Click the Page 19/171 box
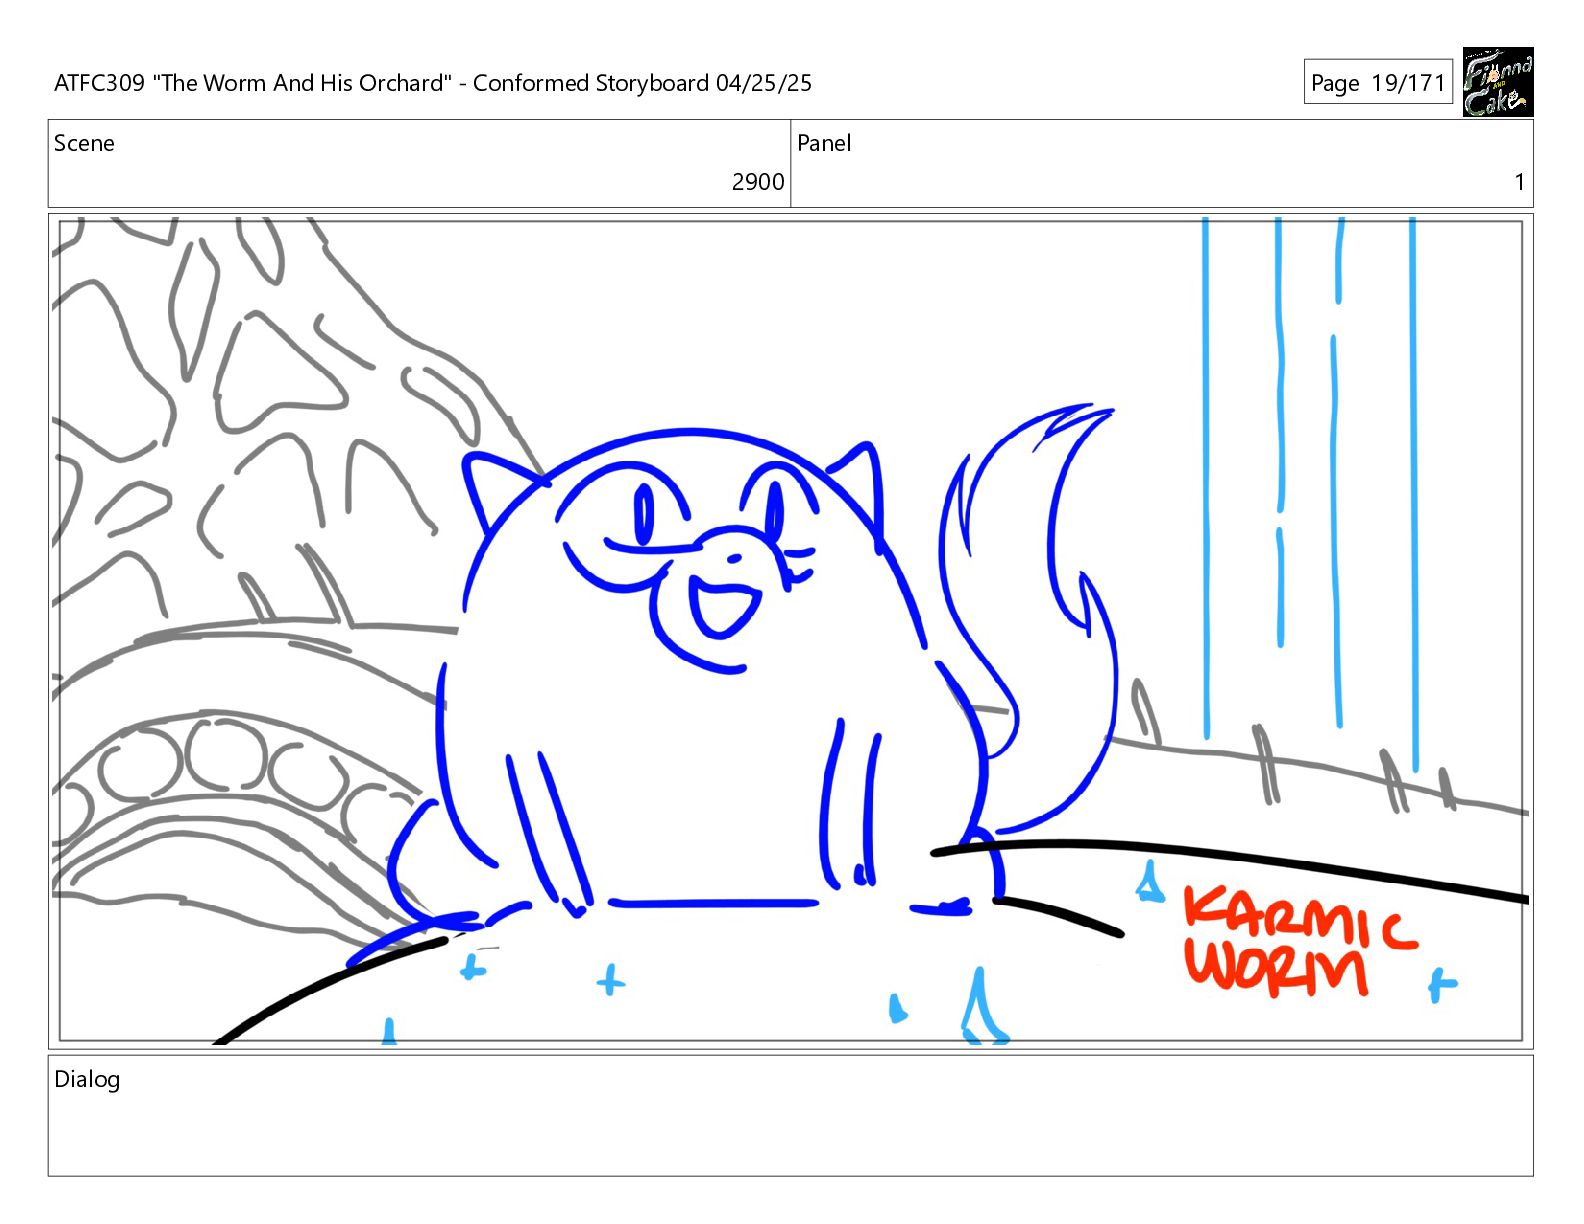Image resolution: width=1584 pixels, height=1224 pixels. [1377, 82]
